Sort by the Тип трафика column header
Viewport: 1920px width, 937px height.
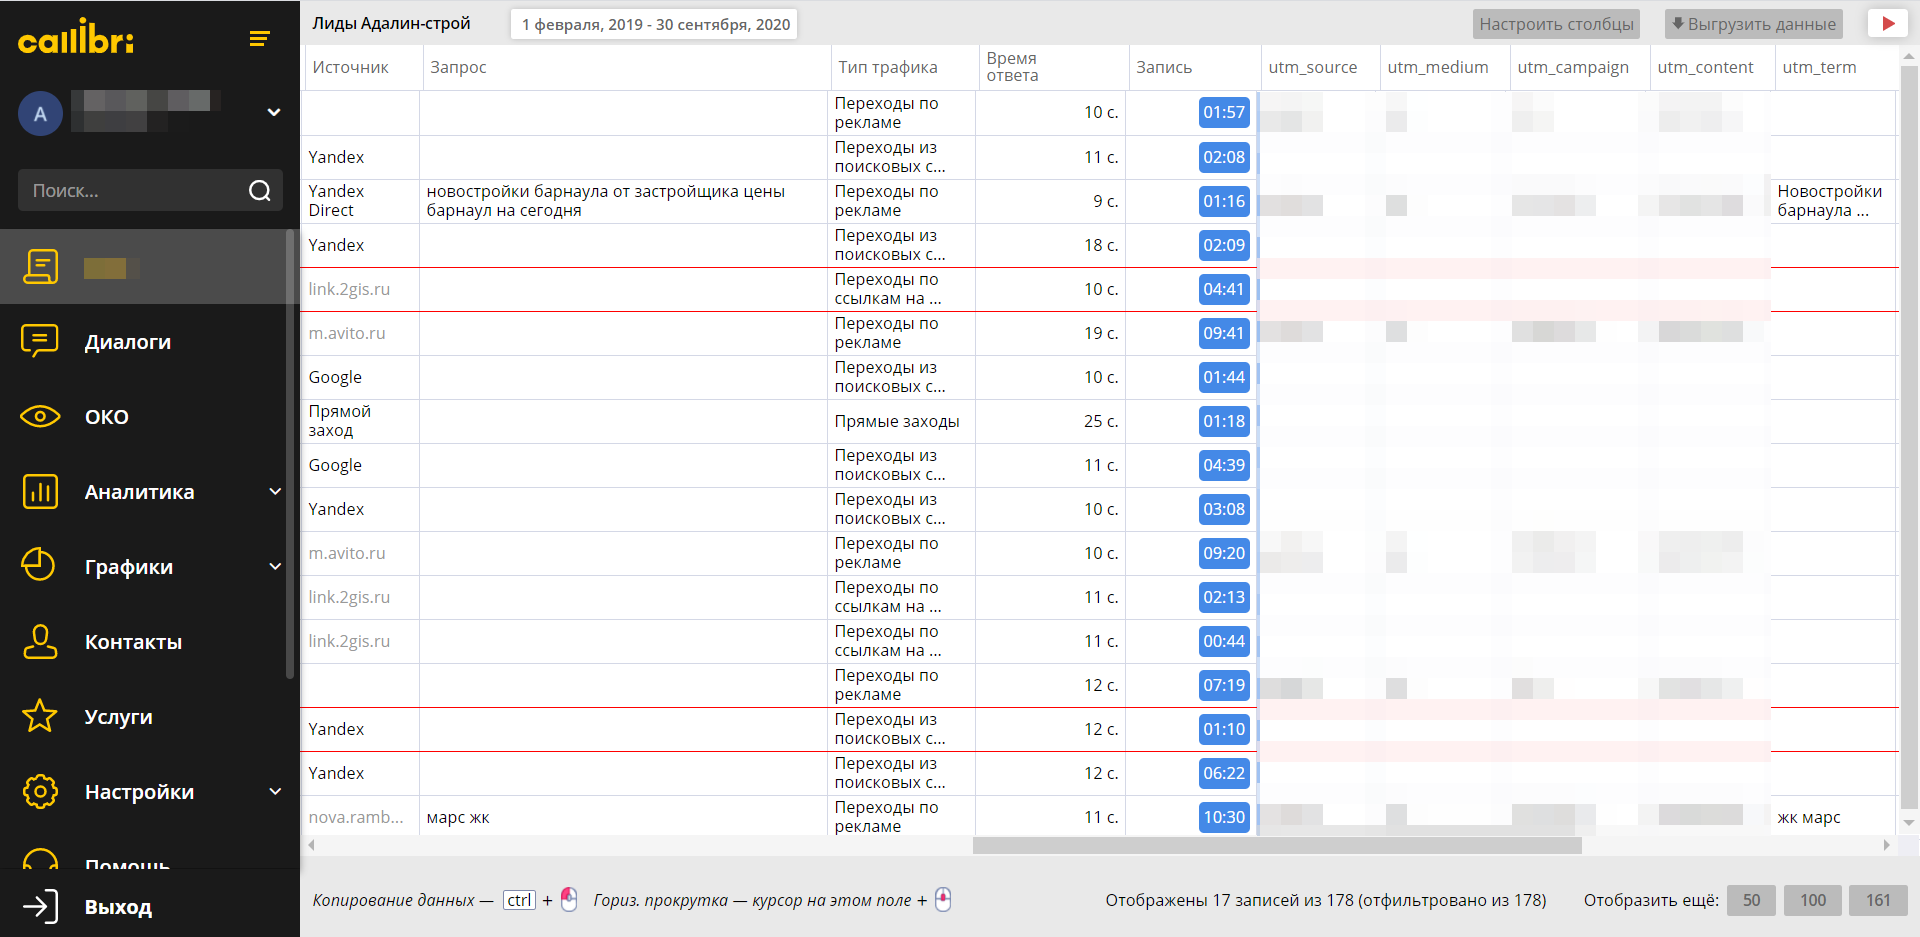(x=903, y=67)
